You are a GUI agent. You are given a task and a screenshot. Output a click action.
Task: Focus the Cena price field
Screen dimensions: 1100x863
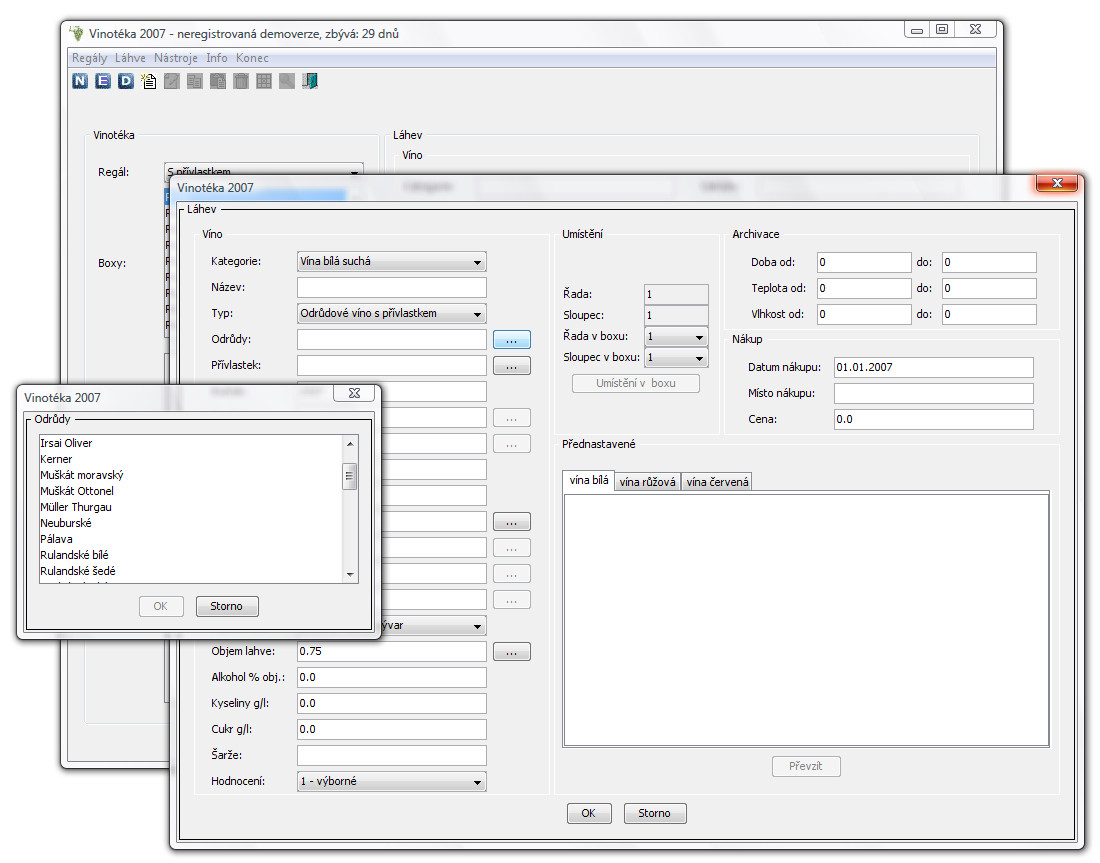[x=934, y=420]
